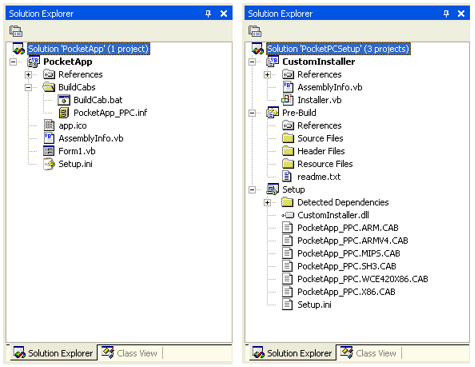
Task: Select the Setup project icon
Action: [x=273, y=189]
